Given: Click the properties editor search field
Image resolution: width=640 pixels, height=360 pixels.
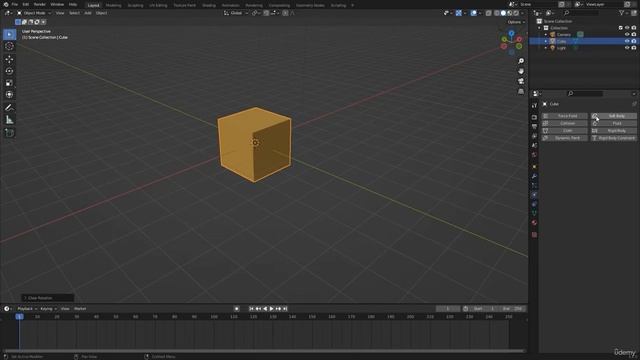Looking at the screenshot, I should (585, 94).
